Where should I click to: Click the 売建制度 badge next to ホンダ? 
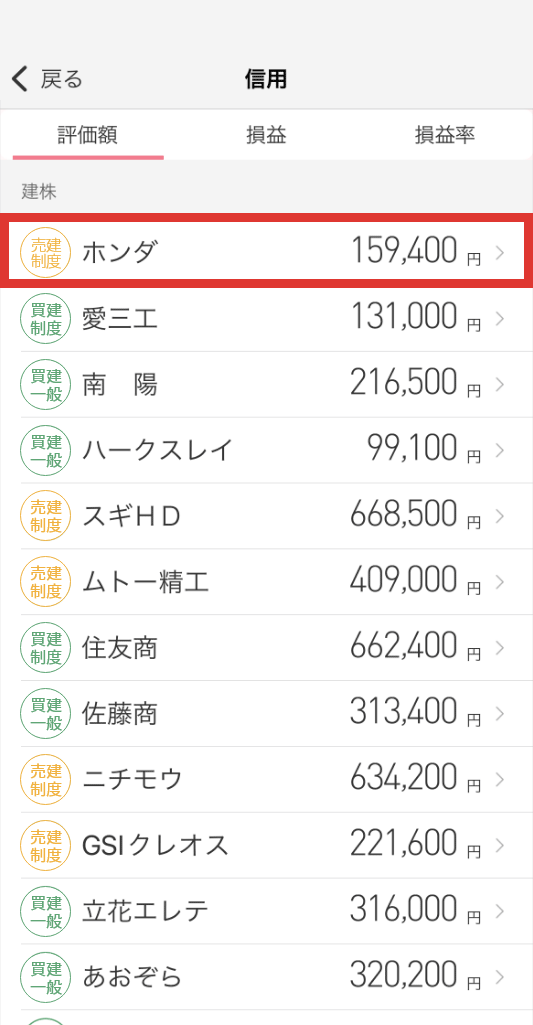click(46, 252)
